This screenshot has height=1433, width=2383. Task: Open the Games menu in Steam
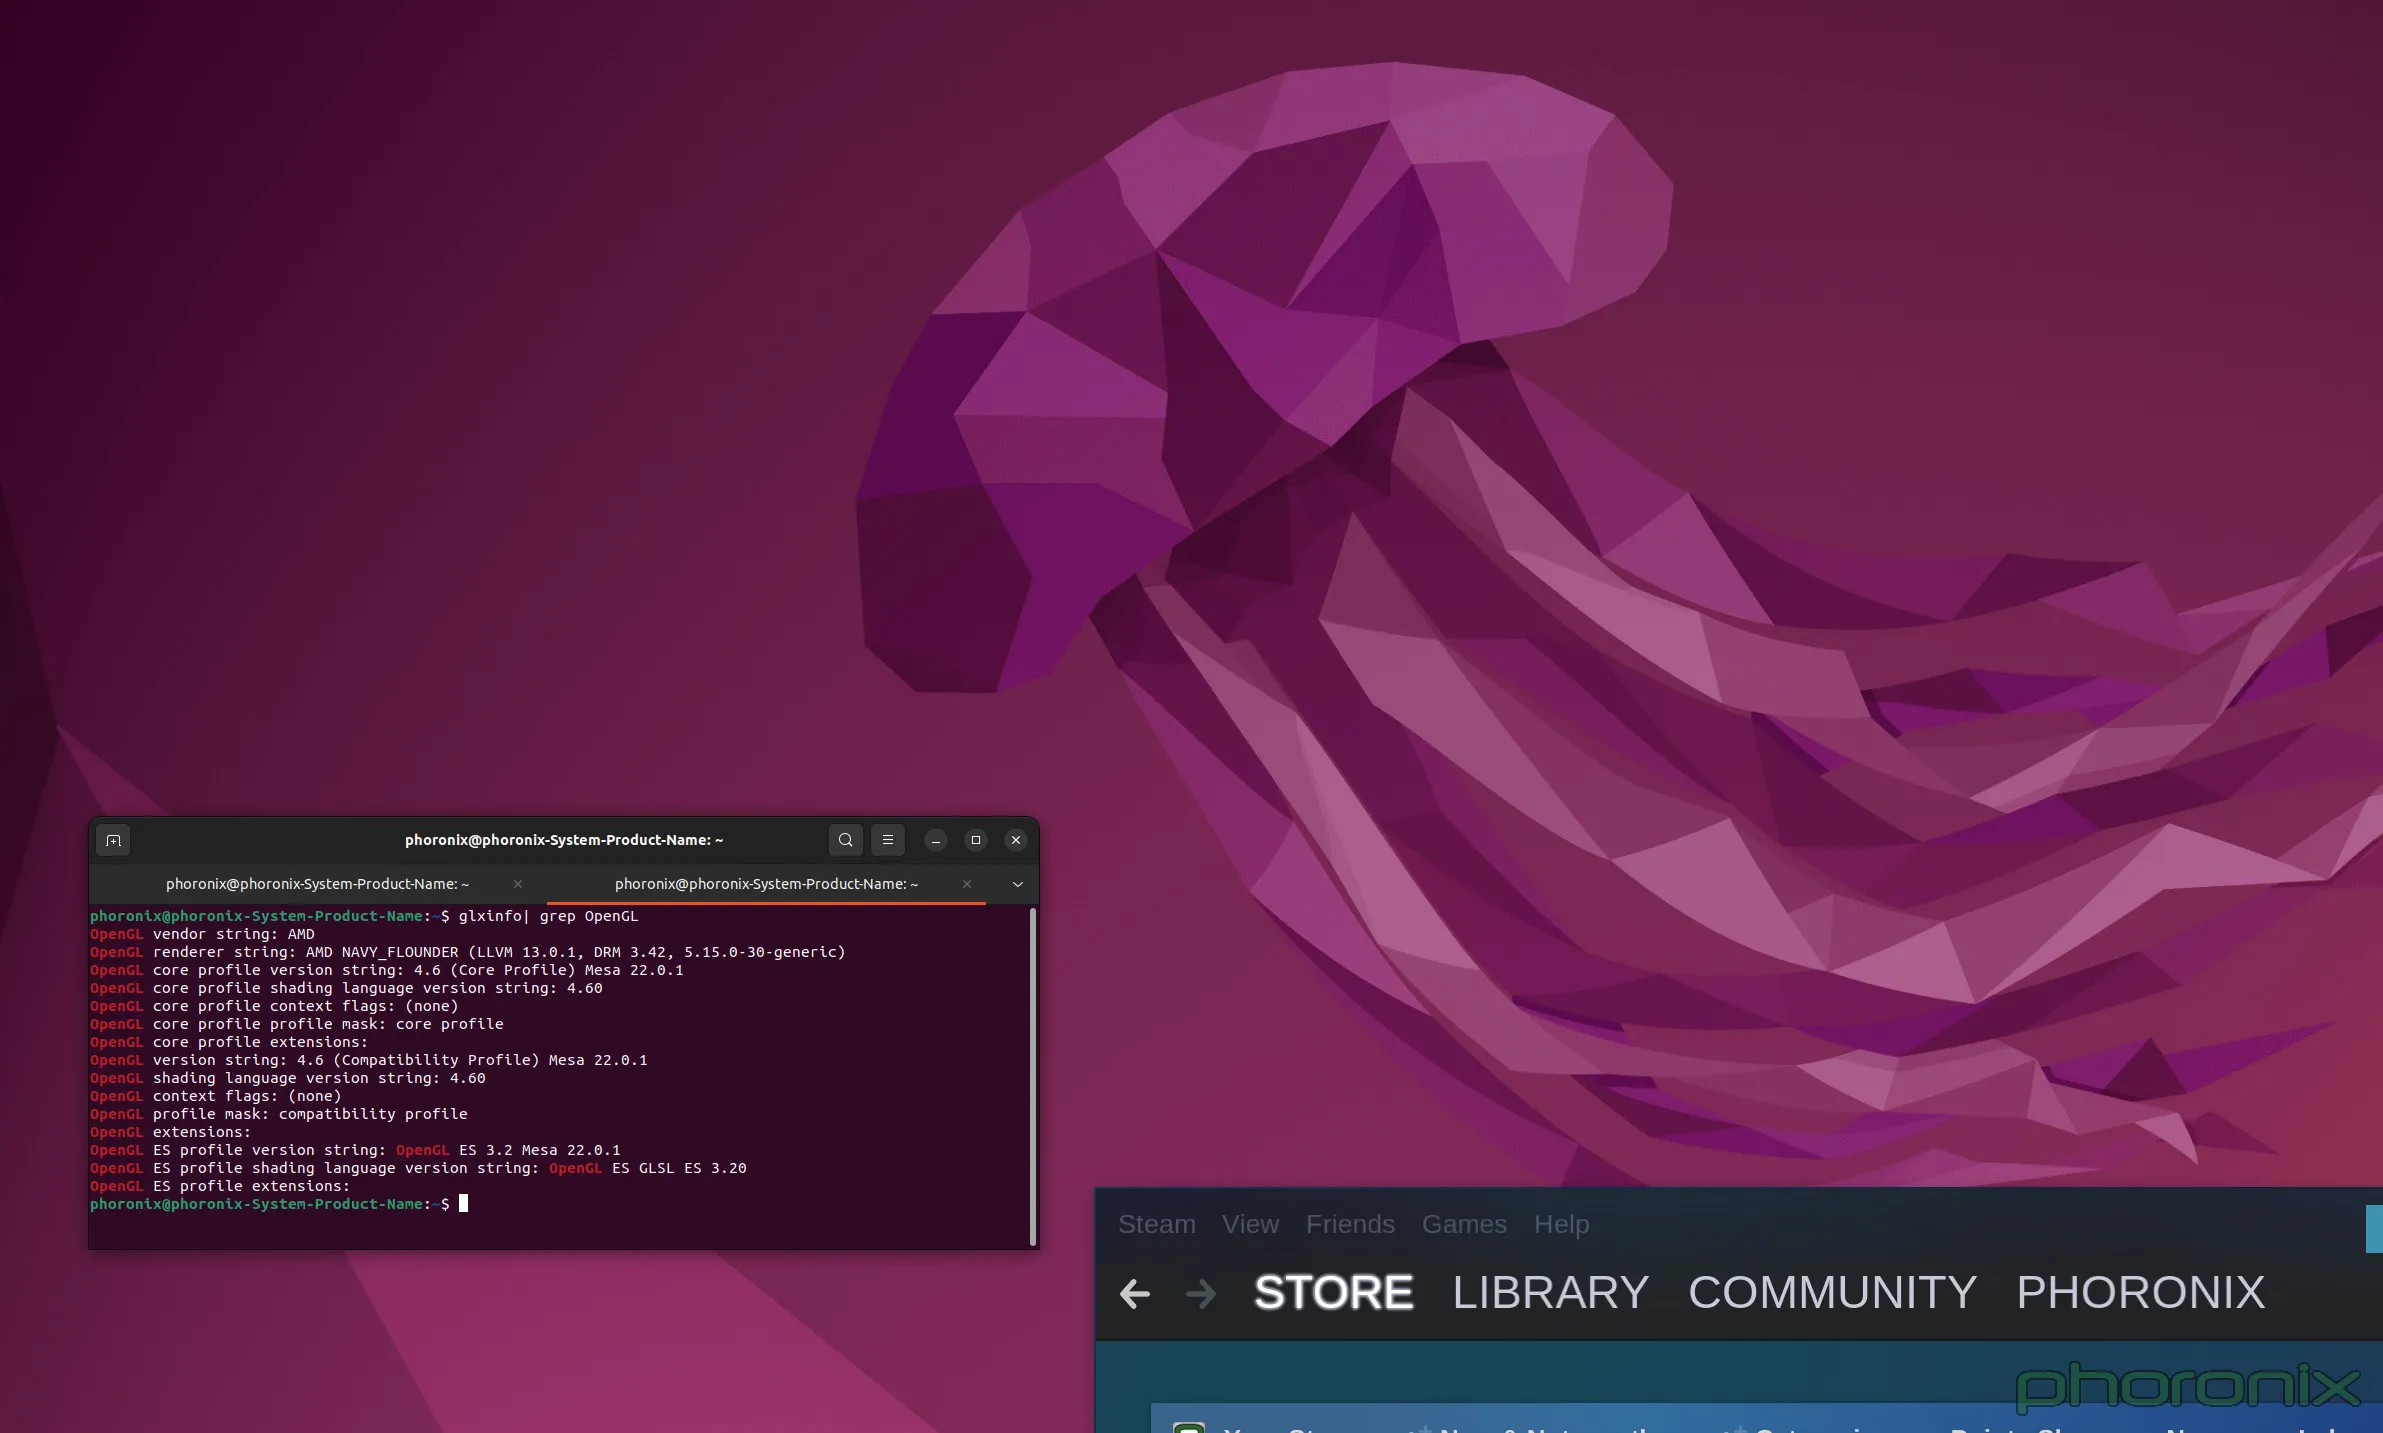click(x=1464, y=1224)
